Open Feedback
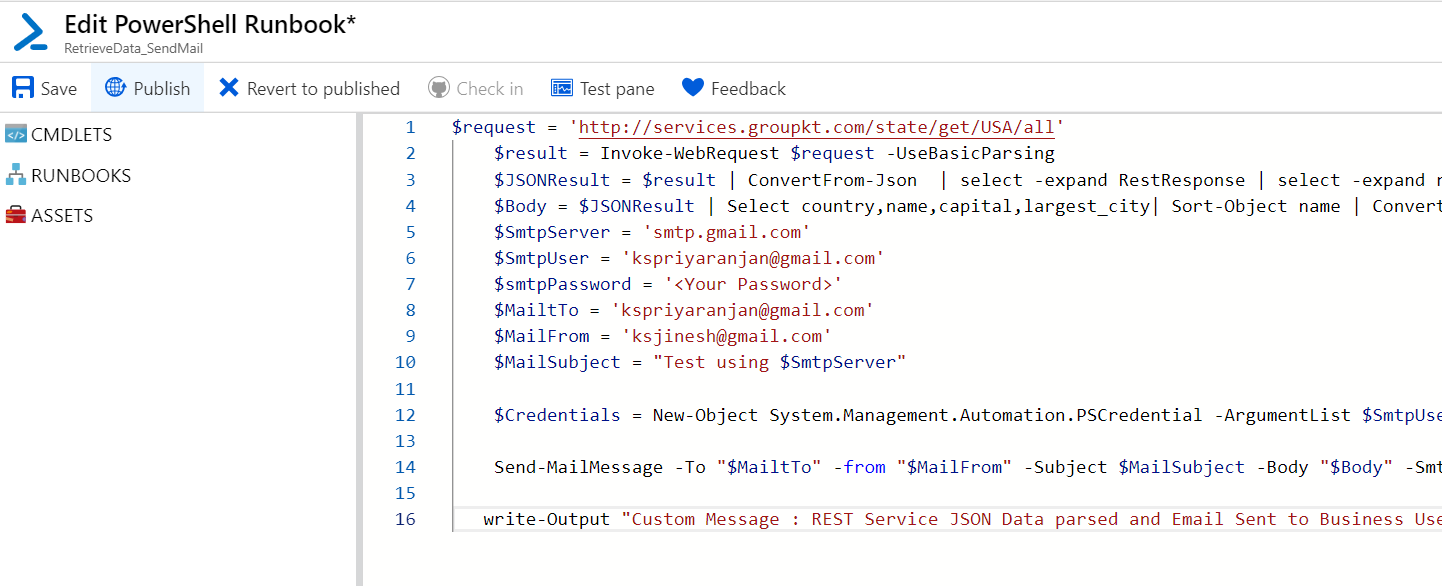 pos(734,88)
